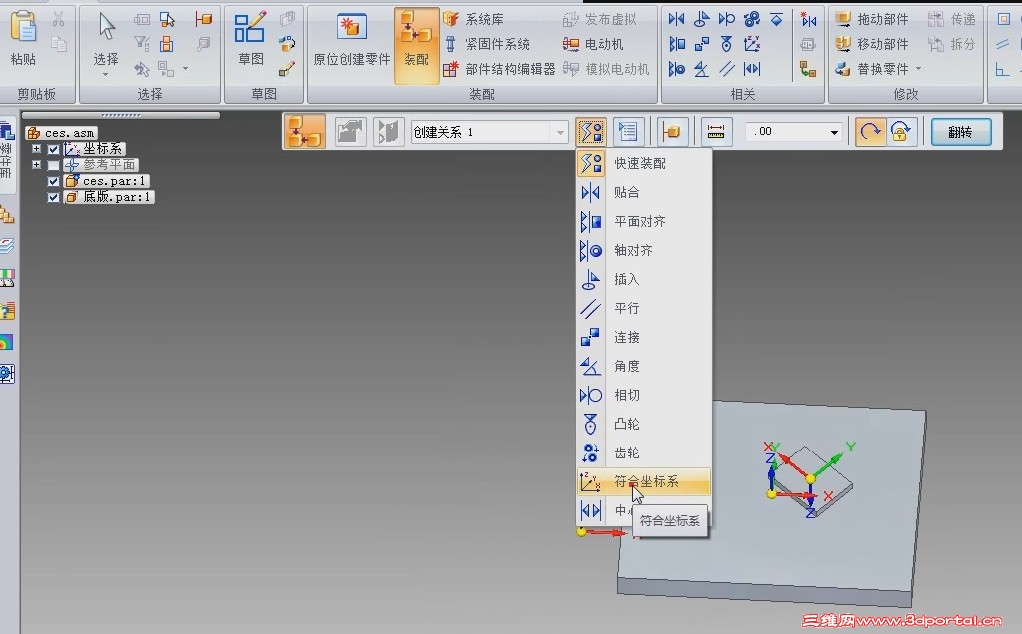Screen dimensions: 1022x634
Task: Click the Motor (电机) tool
Action: pyautogui.click(x=593, y=44)
